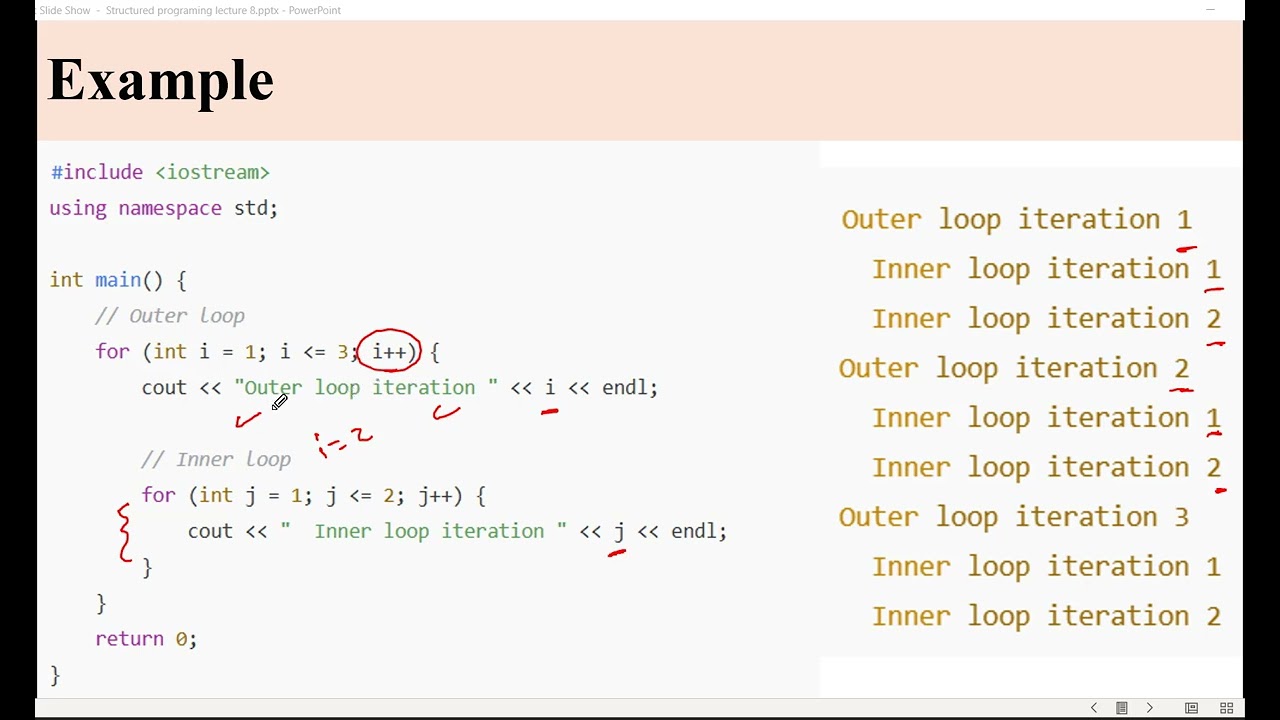Click 'Inner loop iteration 1' under Outer iteration 3

[x=1046, y=566]
